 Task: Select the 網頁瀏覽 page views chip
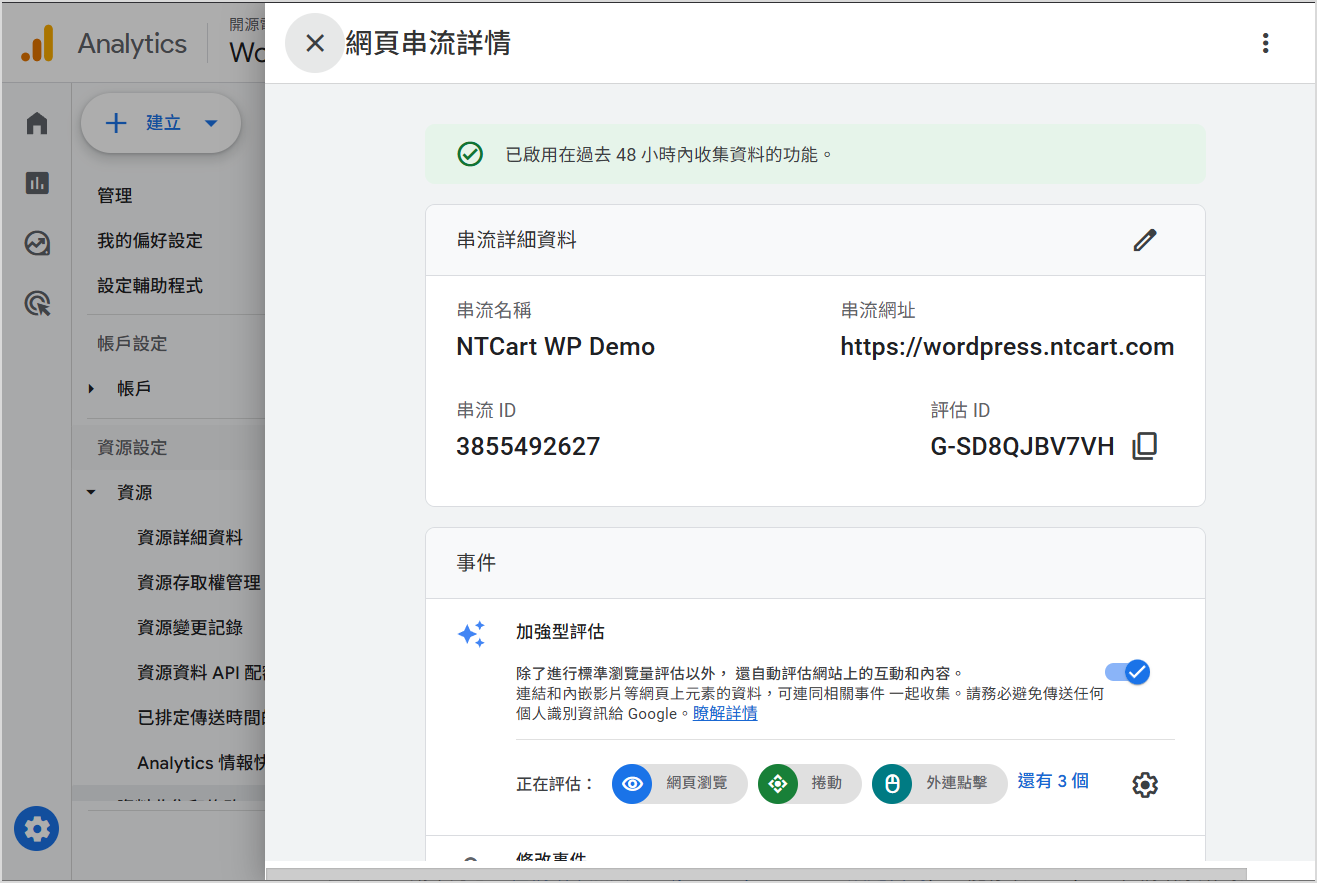[x=680, y=784]
